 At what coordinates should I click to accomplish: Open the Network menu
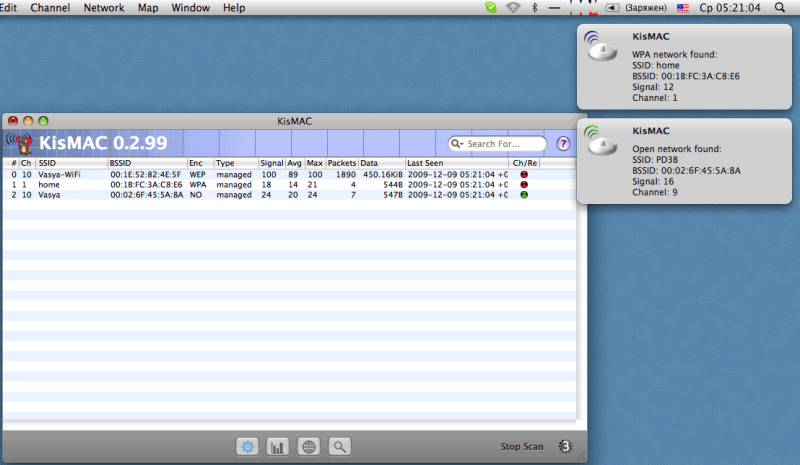pos(104,8)
